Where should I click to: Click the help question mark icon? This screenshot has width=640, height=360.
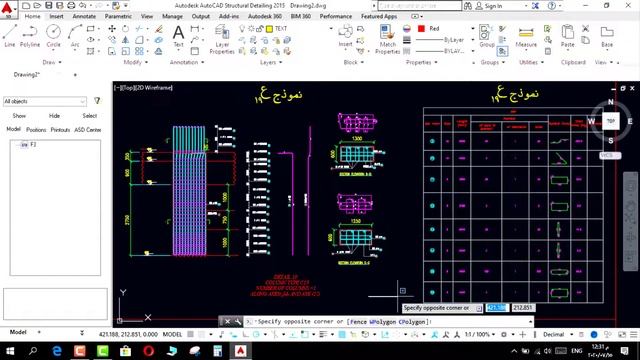(x=552, y=6)
